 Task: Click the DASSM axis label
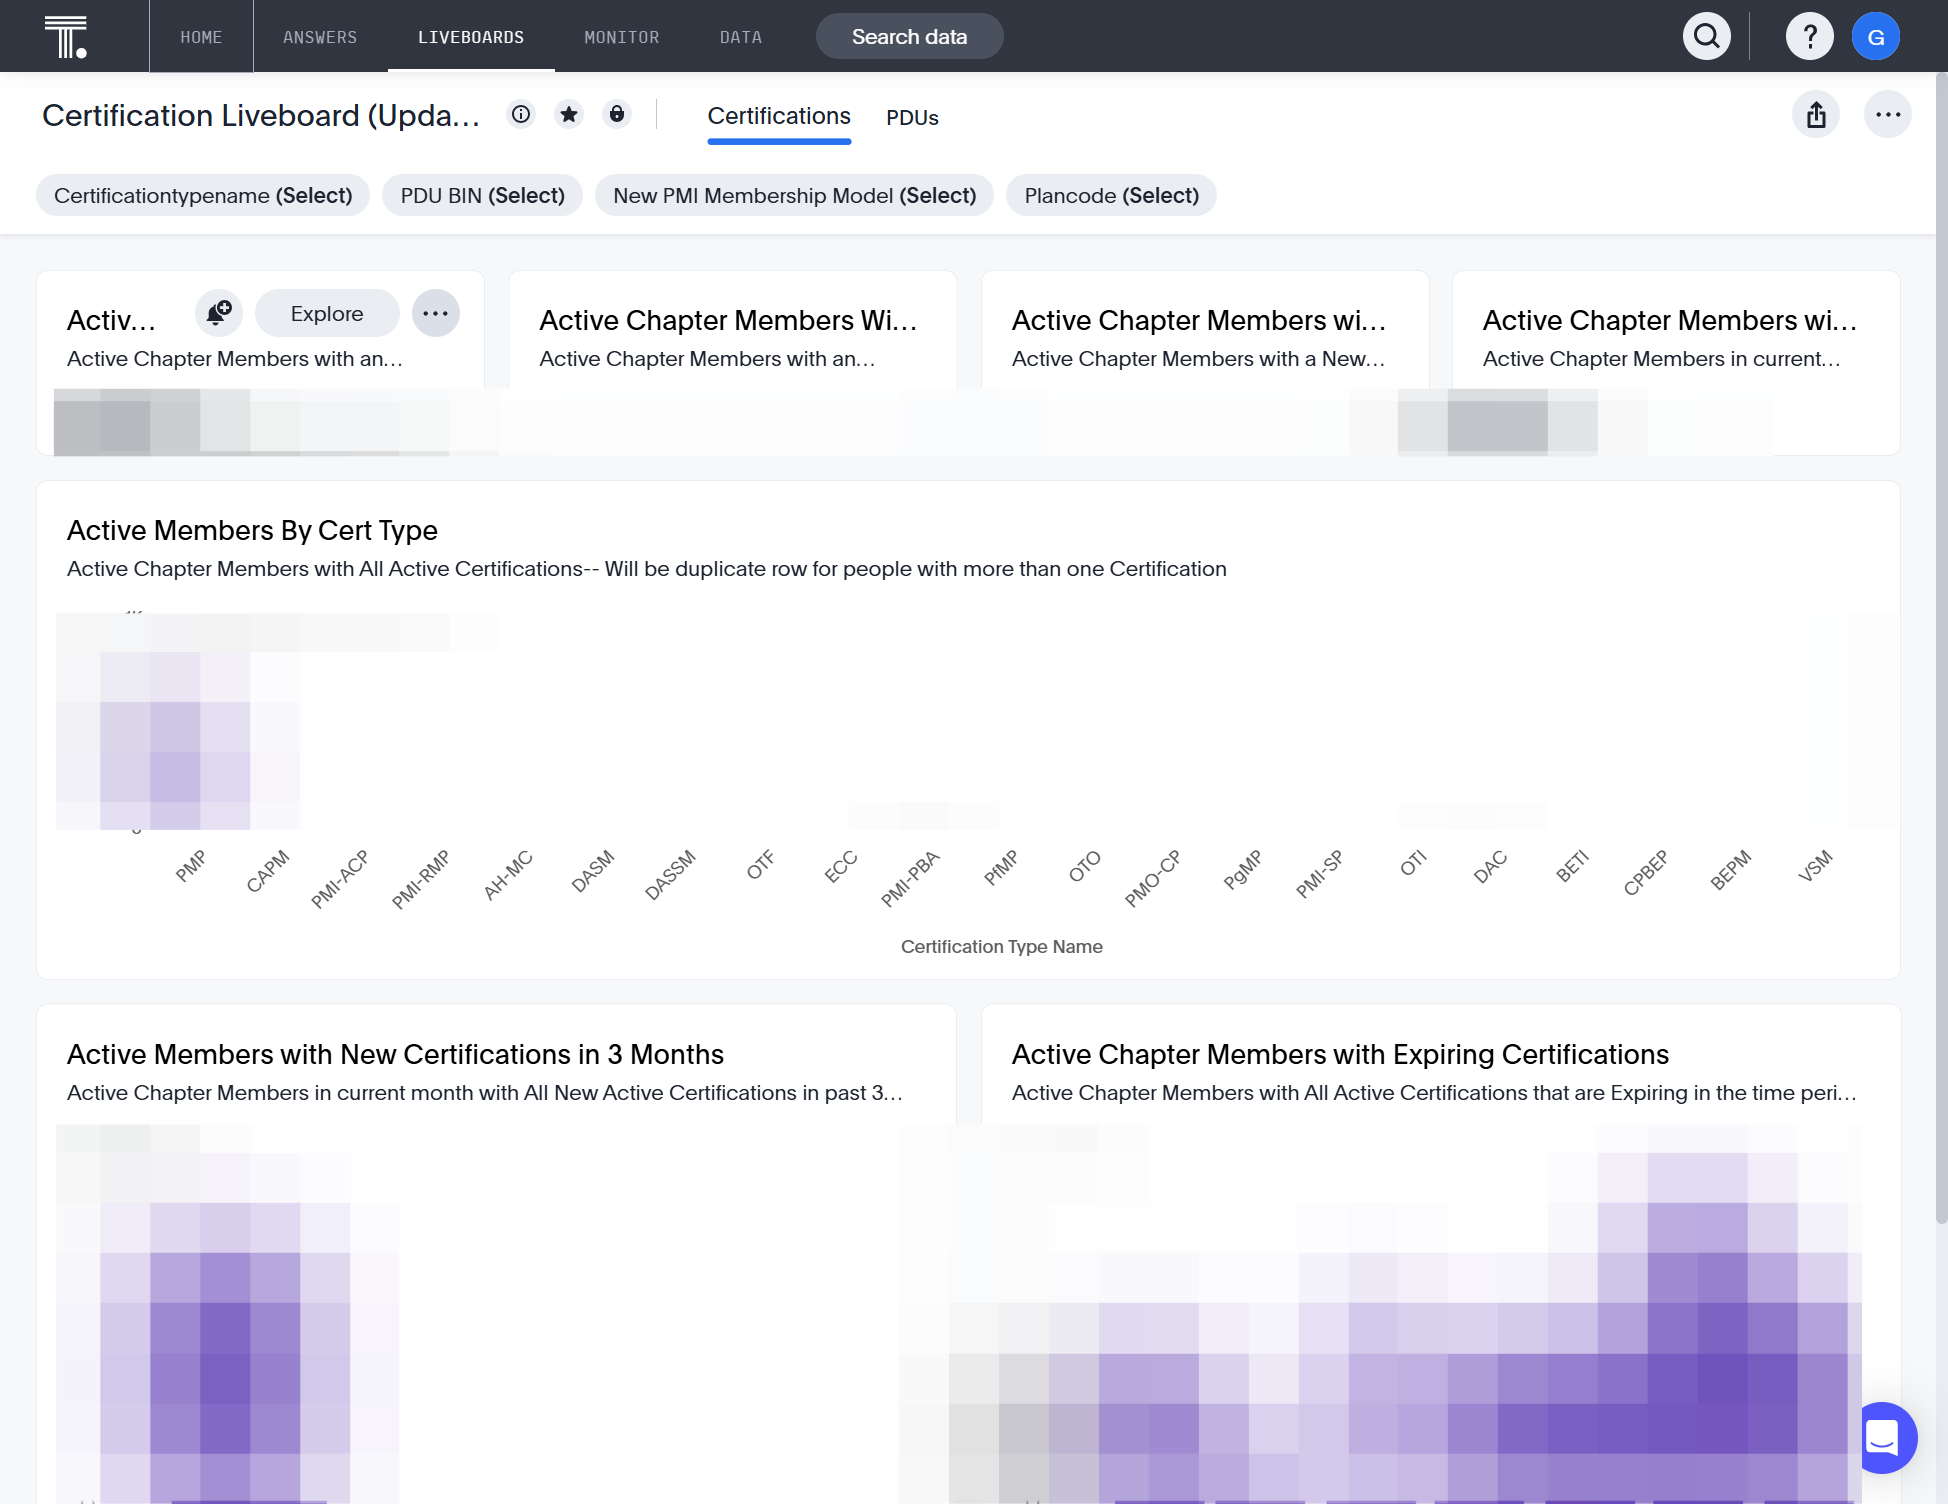coord(670,875)
